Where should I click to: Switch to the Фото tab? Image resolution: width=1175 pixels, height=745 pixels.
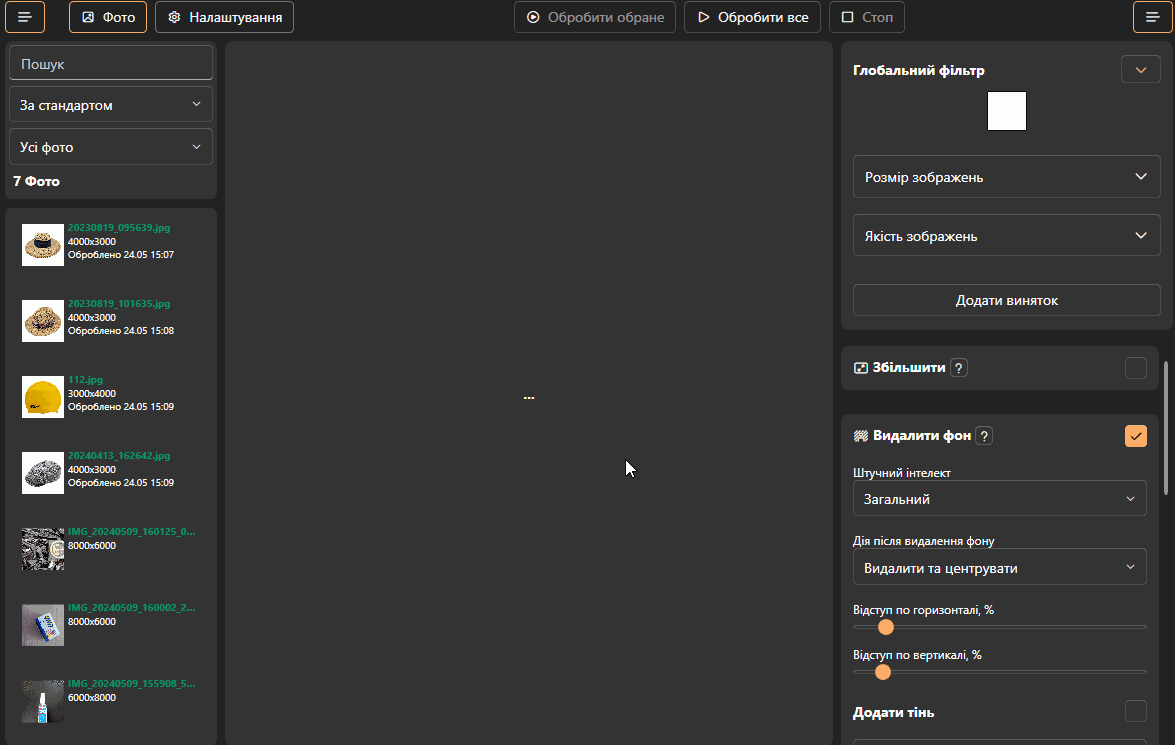tap(108, 17)
